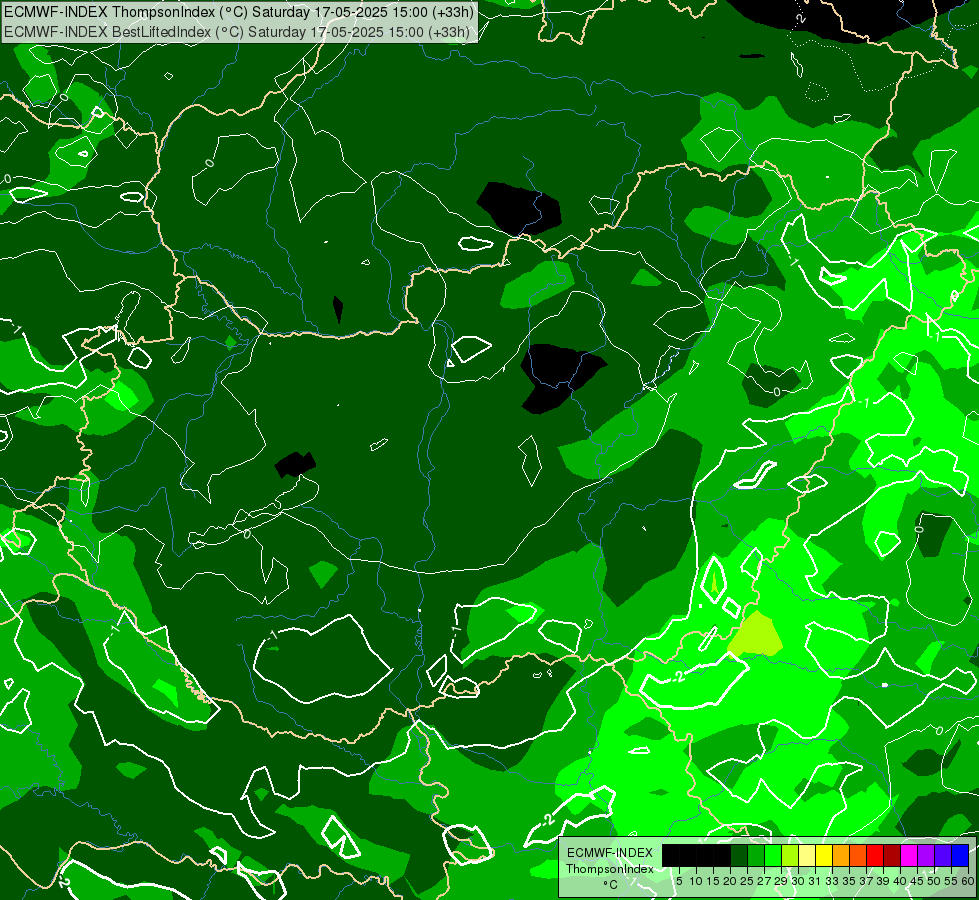
Task: Select the lime 29-30 legend swatch
Action: click(790, 855)
